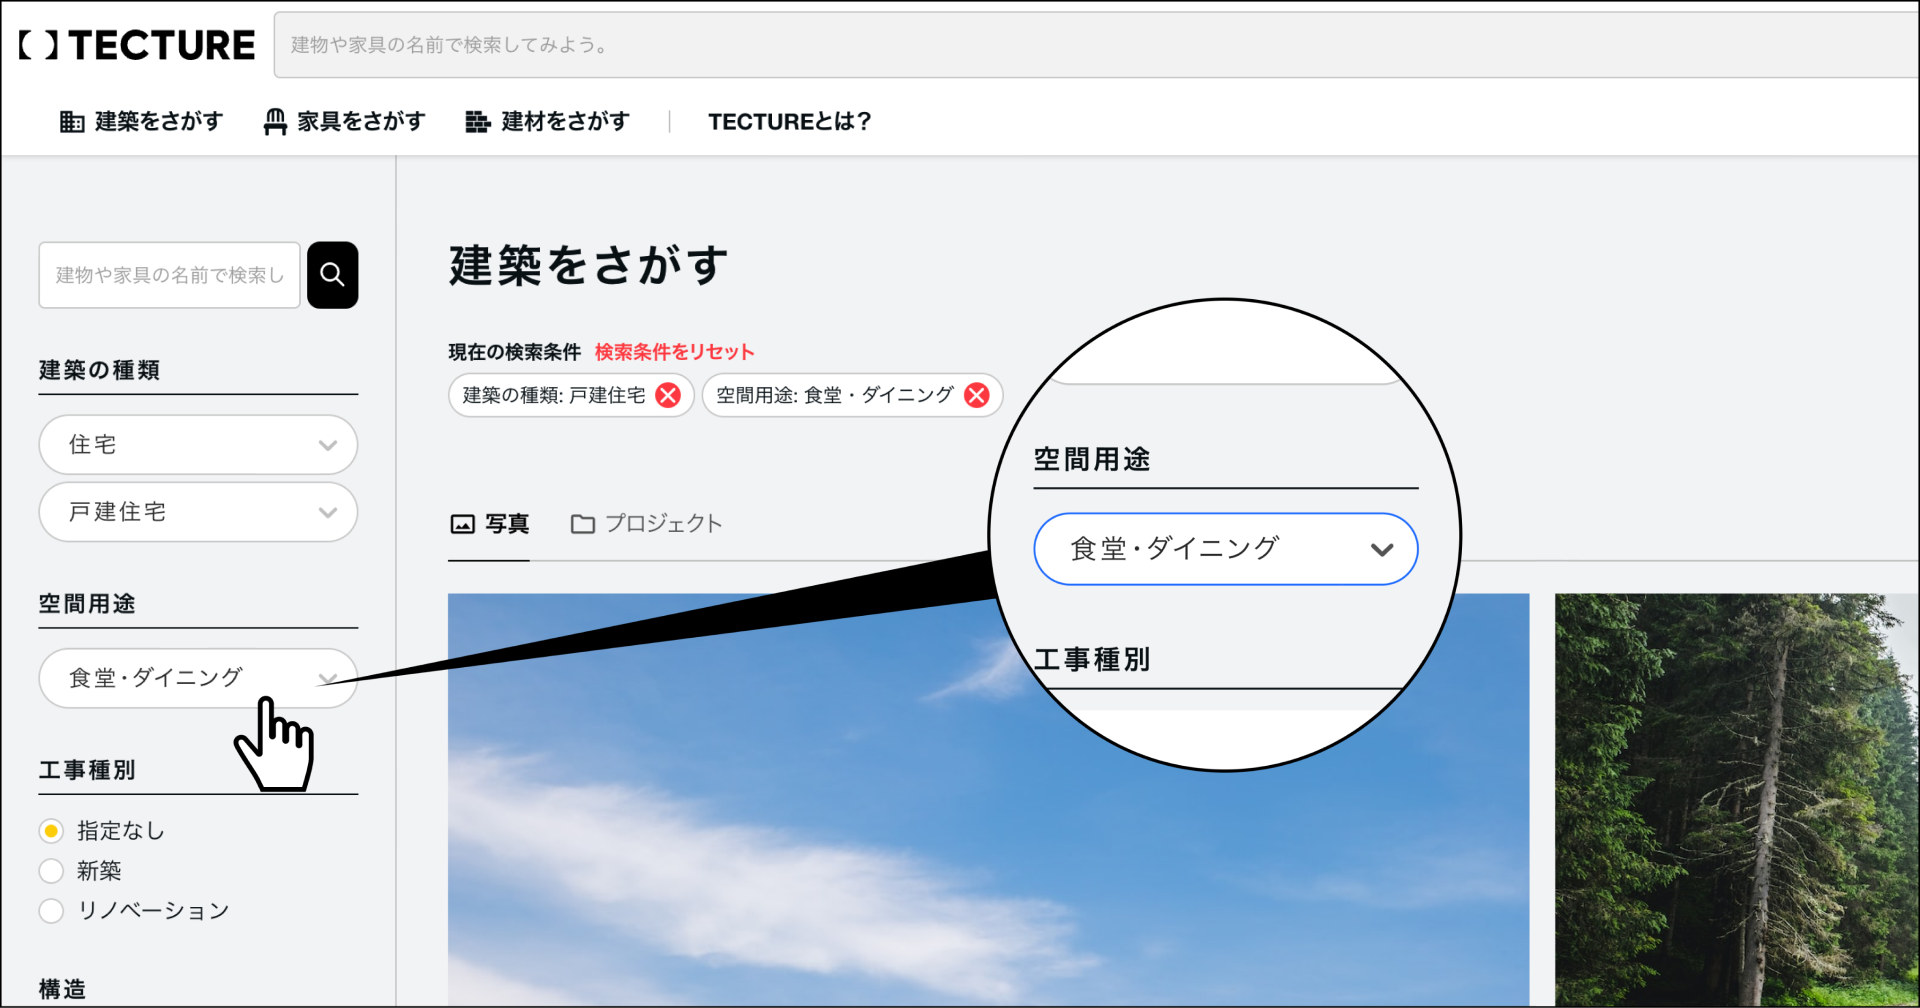The image size is (1920, 1008).
Task: Click the folder icon on the プロジェクト tab
Action: pos(584,522)
